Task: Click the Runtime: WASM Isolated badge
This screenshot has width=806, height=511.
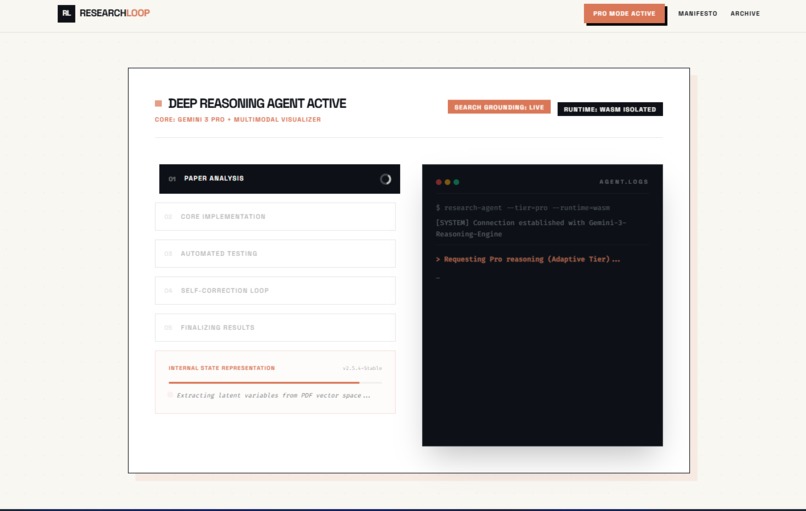Action: (x=610, y=109)
